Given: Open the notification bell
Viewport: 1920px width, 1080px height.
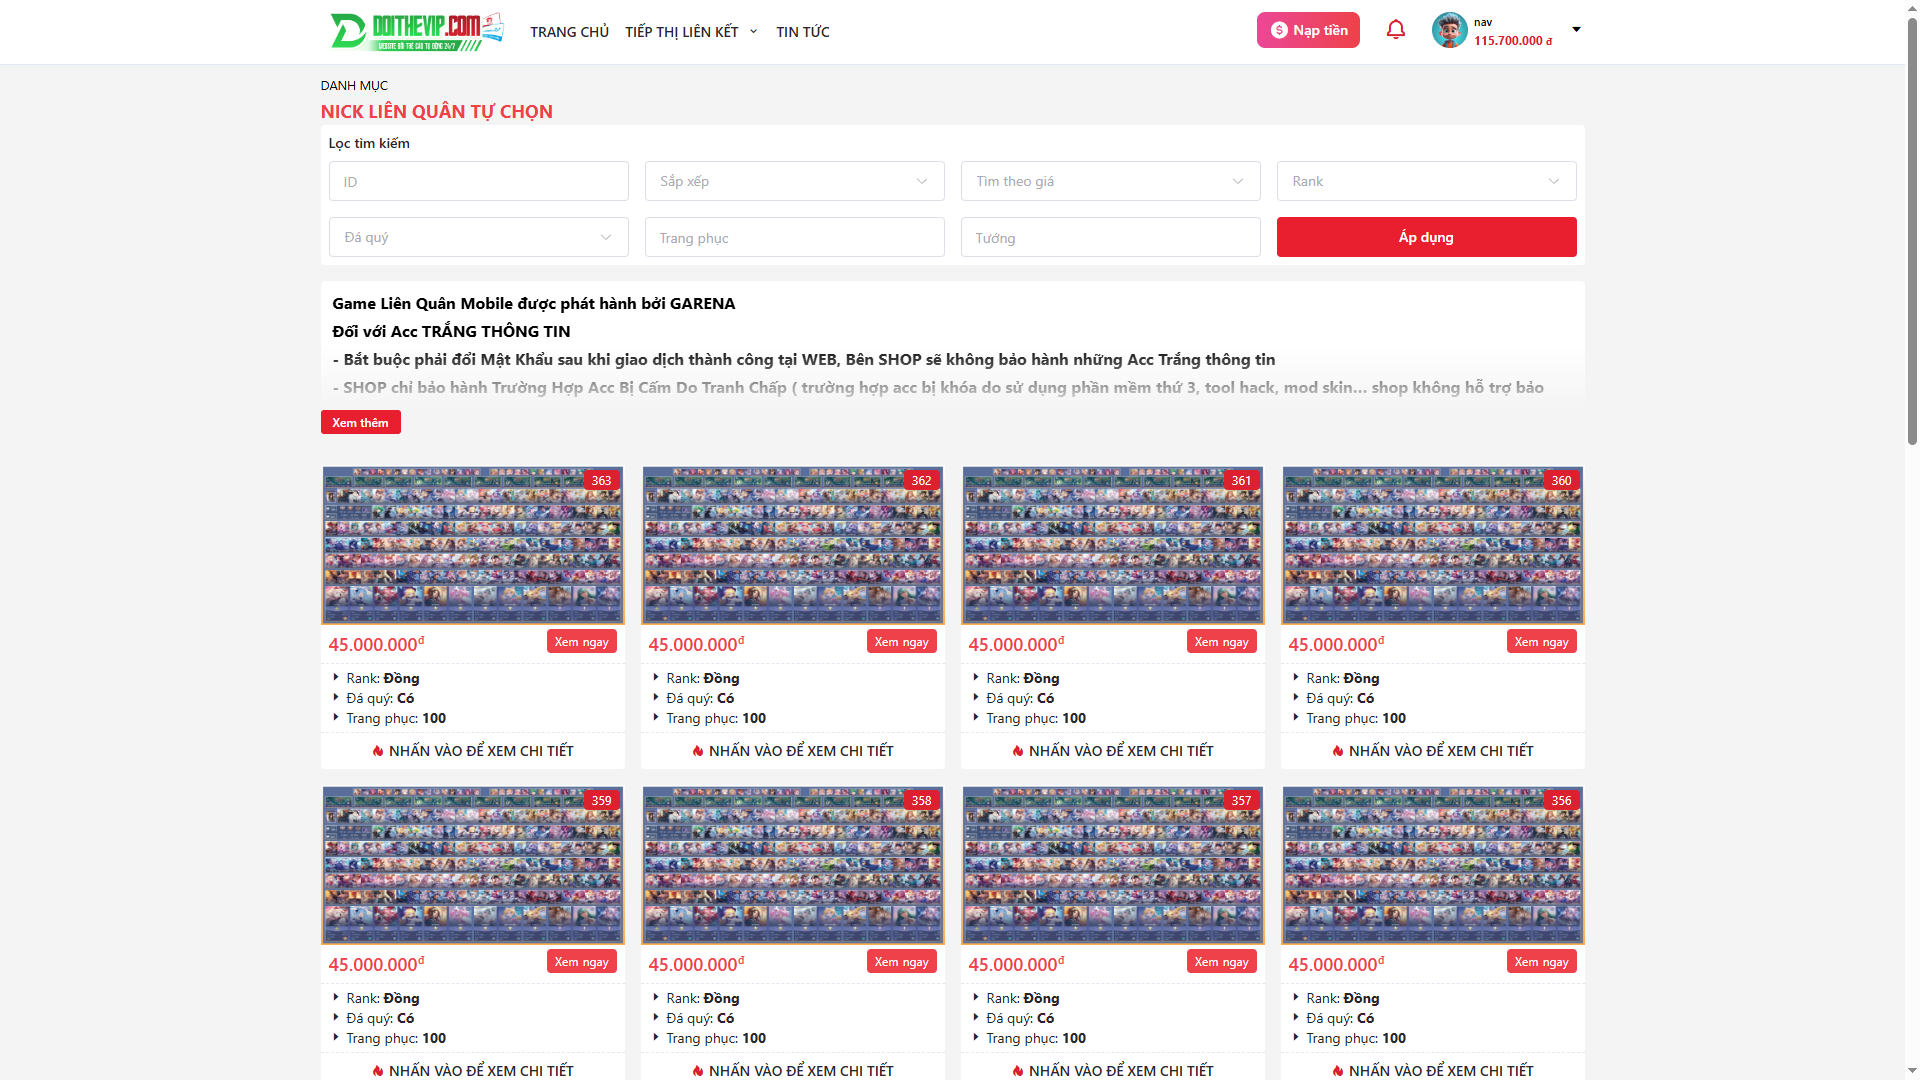Looking at the screenshot, I should 1396,30.
